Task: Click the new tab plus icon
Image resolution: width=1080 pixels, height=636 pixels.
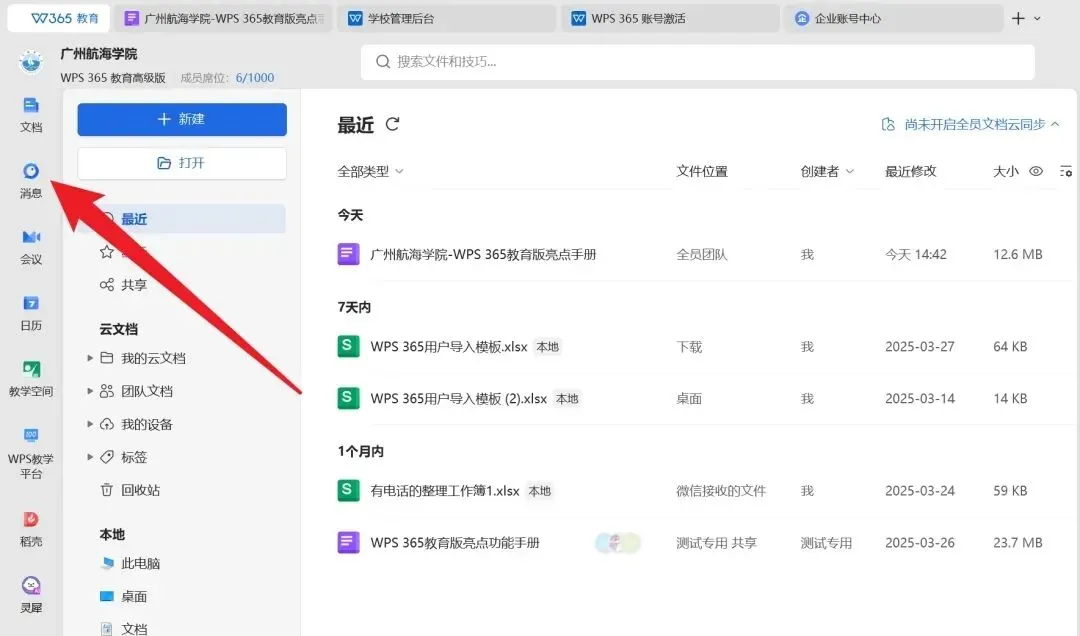Action: tap(1018, 19)
